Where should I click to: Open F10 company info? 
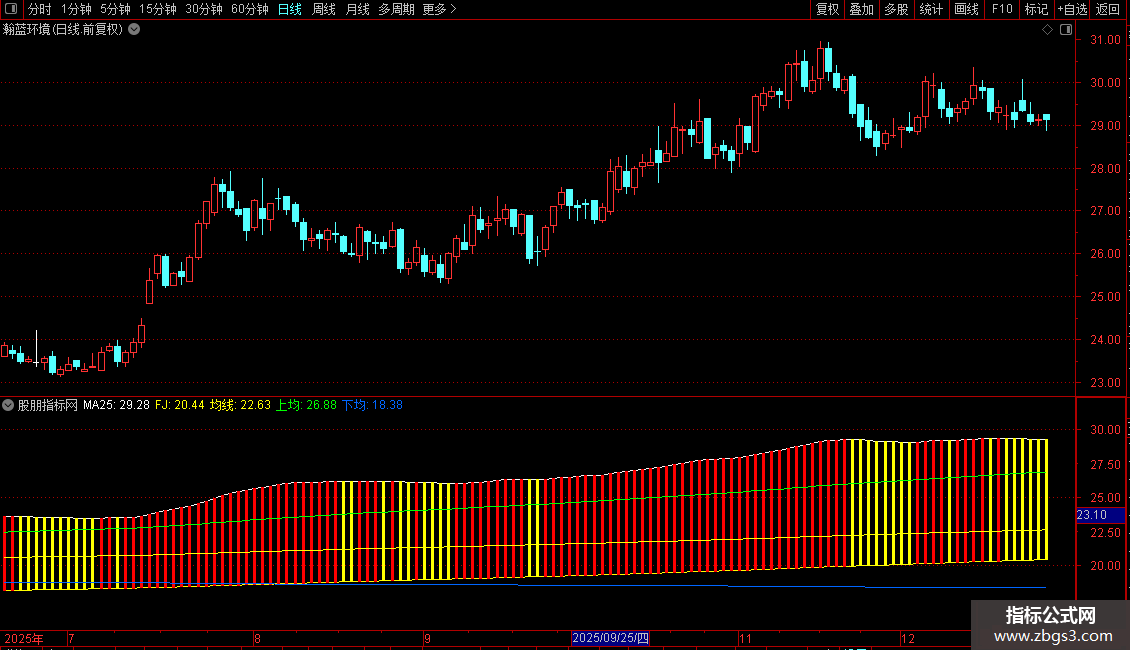[x=1002, y=9]
